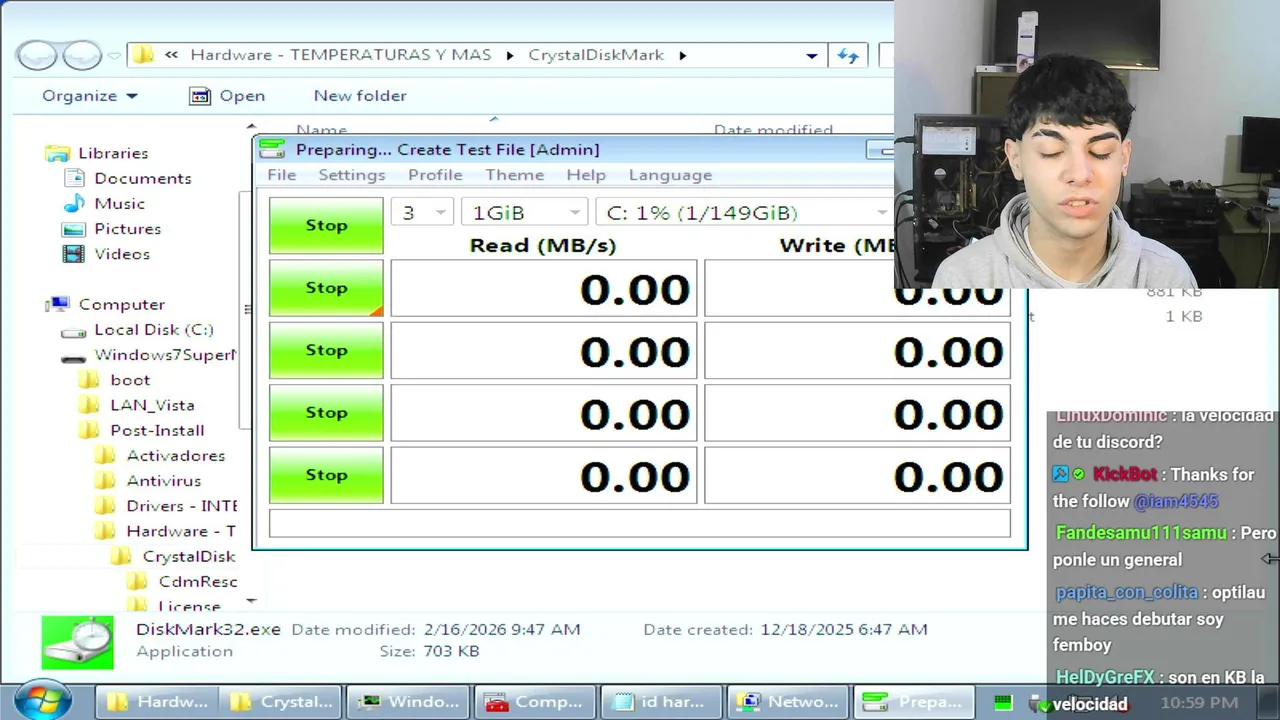Click the CrystalDiskMark breadcrumb segment
Viewport: 1280px width, 720px height.
[x=596, y=55]
